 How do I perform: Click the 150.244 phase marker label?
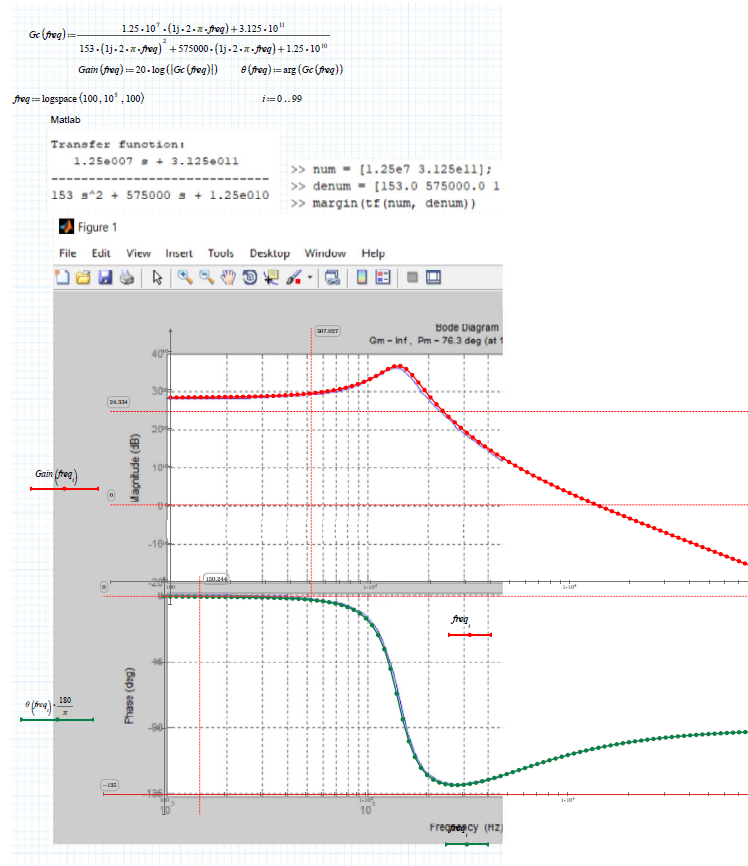pyautogui.click(x=216, y=579)
